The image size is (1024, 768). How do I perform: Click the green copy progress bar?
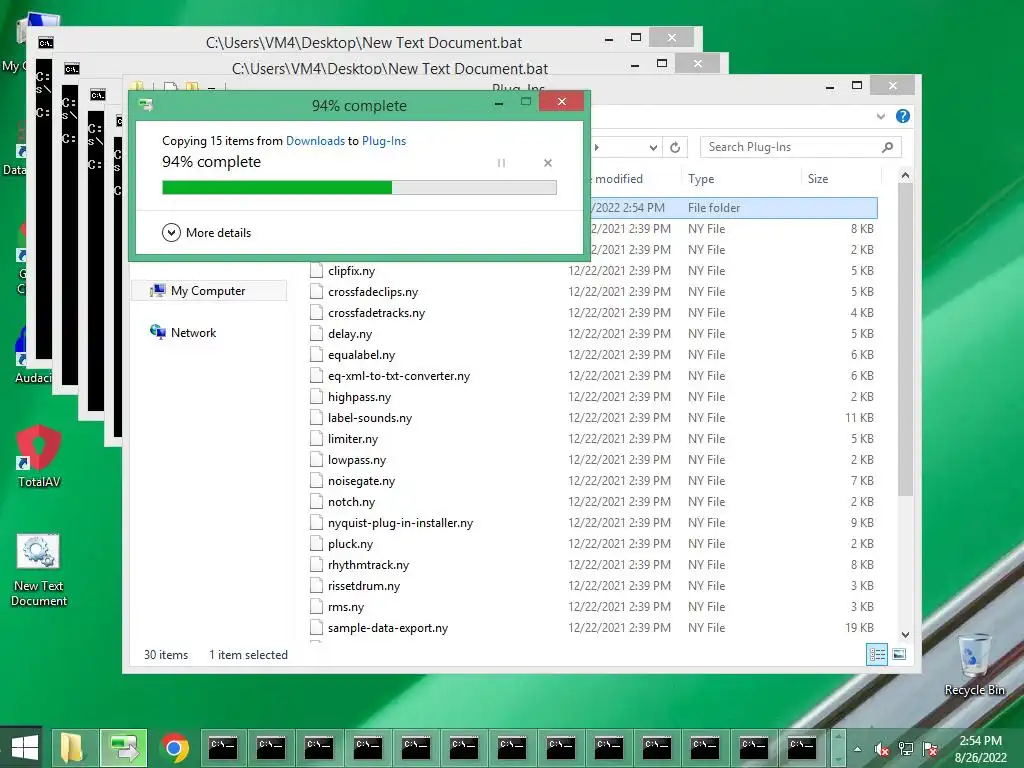tap(359, 187)
